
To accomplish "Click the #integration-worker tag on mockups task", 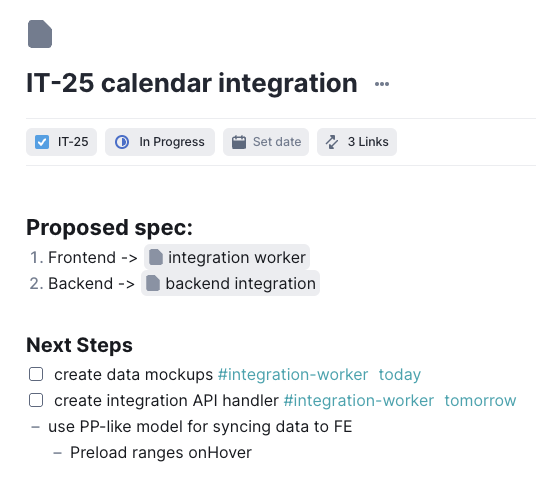I will pos(293,375).
